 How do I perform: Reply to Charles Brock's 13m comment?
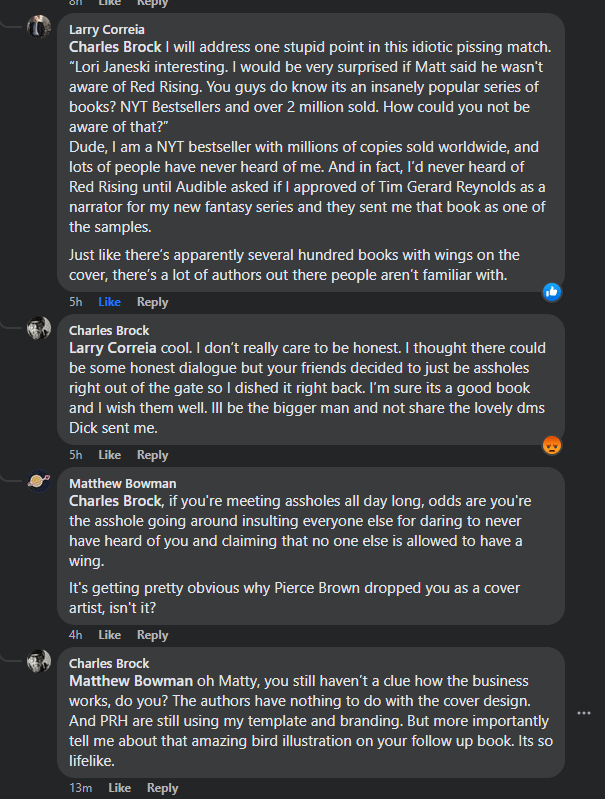coord(162,788)
